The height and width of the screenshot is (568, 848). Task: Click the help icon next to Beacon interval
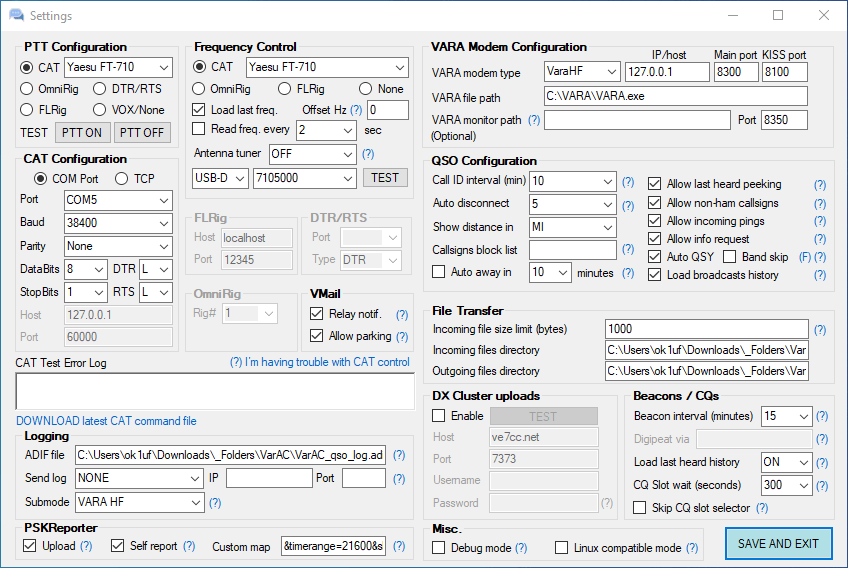coord(822,416)
